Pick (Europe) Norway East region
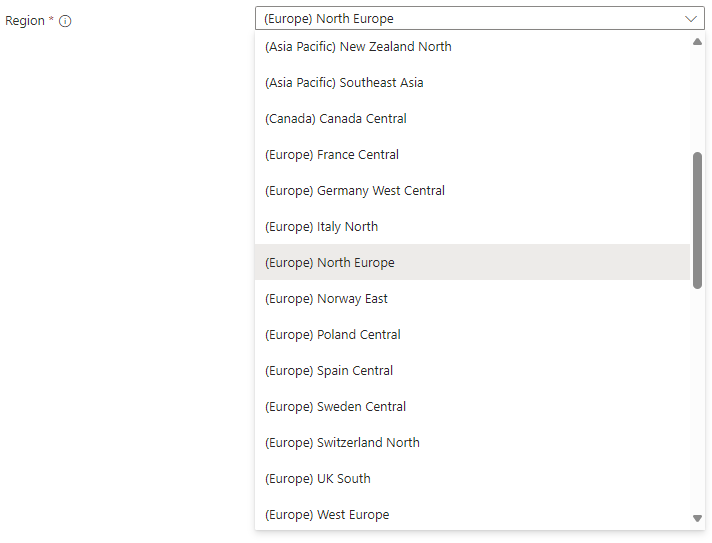 point(472,298)
